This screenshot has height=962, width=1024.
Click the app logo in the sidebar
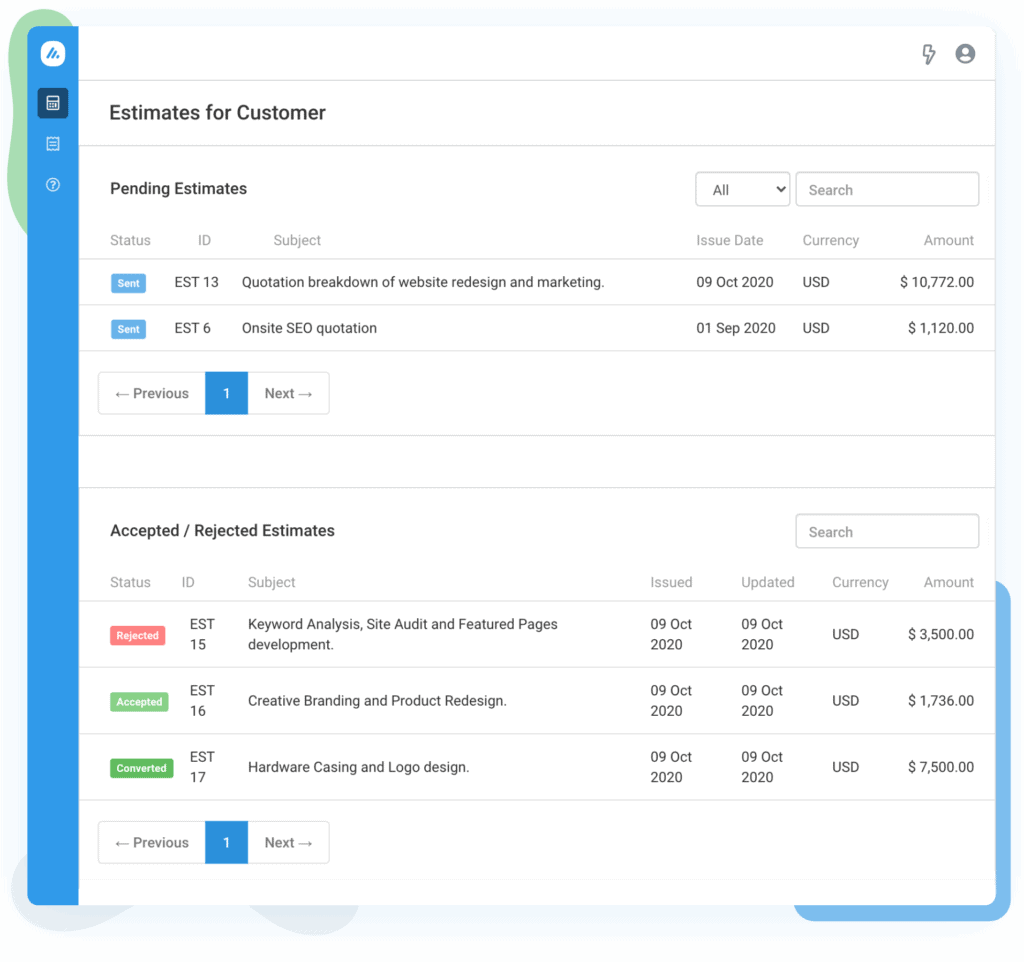pos(53,54)
